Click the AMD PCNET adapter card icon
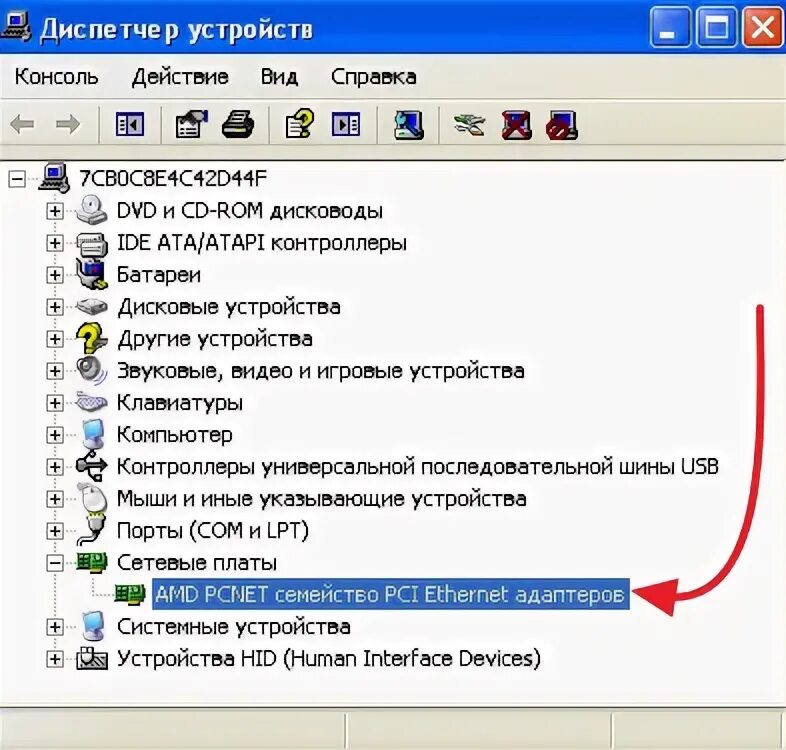786x750 pixels. 130,594
